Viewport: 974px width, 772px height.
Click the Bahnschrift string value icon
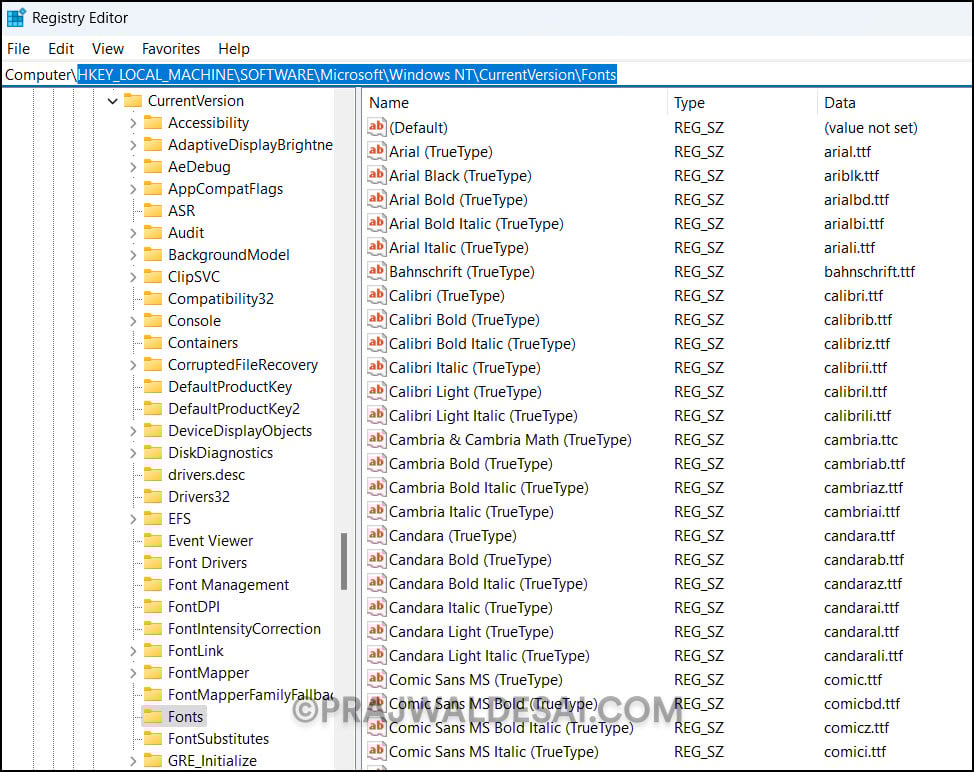click(x=376, y=271)
